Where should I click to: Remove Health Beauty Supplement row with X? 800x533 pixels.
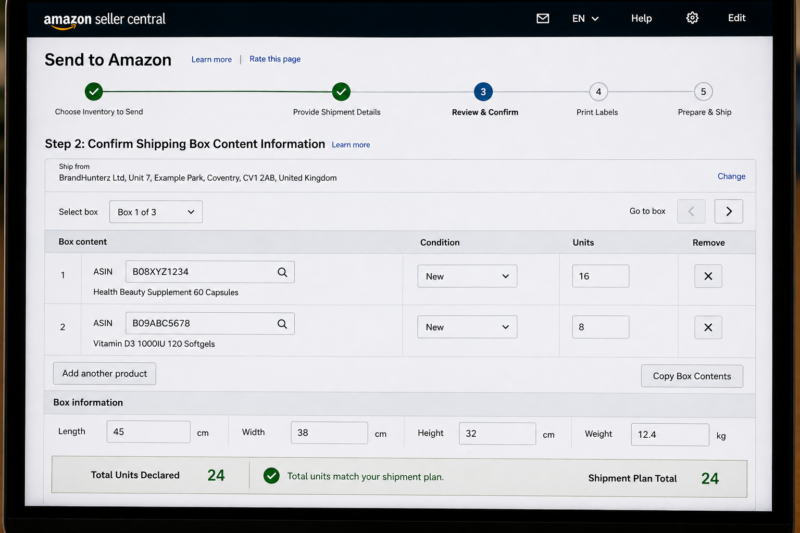[708, 276]
